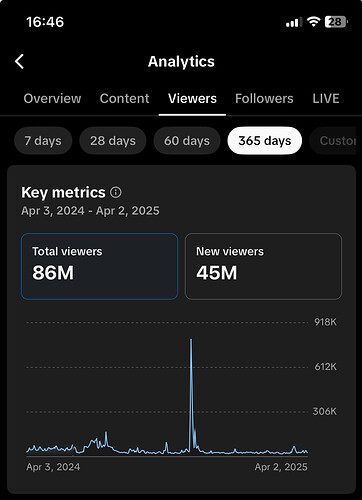Image resolution: width=362 pixels, height=500 pixels.
Task: Open the Followers tab
Action: (x=264, y=98)
